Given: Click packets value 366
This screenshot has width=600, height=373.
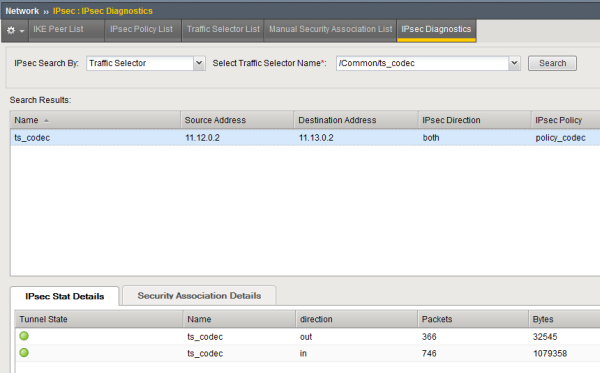Looking at the screenshot, I should pyautogui.click(x=429, y=337).
